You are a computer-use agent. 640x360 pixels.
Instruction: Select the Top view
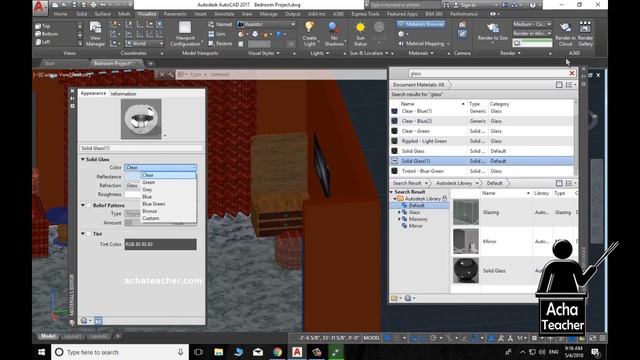pyautogui.click(x=43, y=26)
